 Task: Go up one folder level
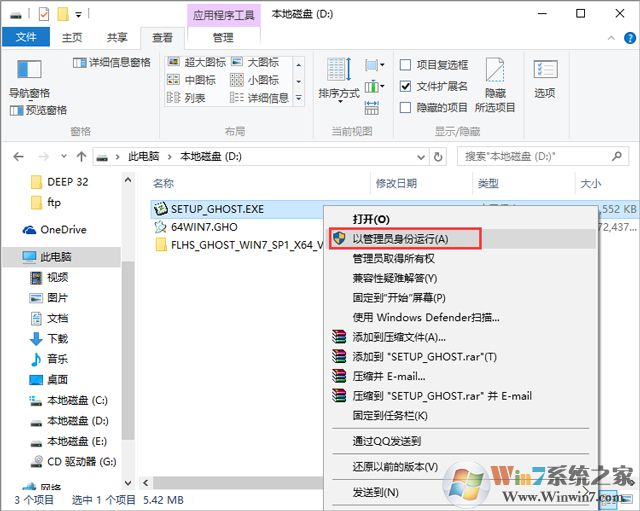point(81,157)
